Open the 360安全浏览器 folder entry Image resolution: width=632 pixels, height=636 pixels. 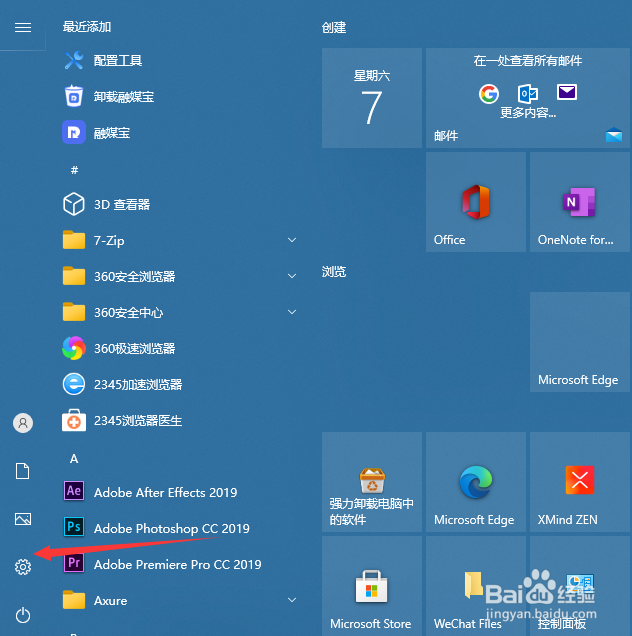[x=179, y=276]
